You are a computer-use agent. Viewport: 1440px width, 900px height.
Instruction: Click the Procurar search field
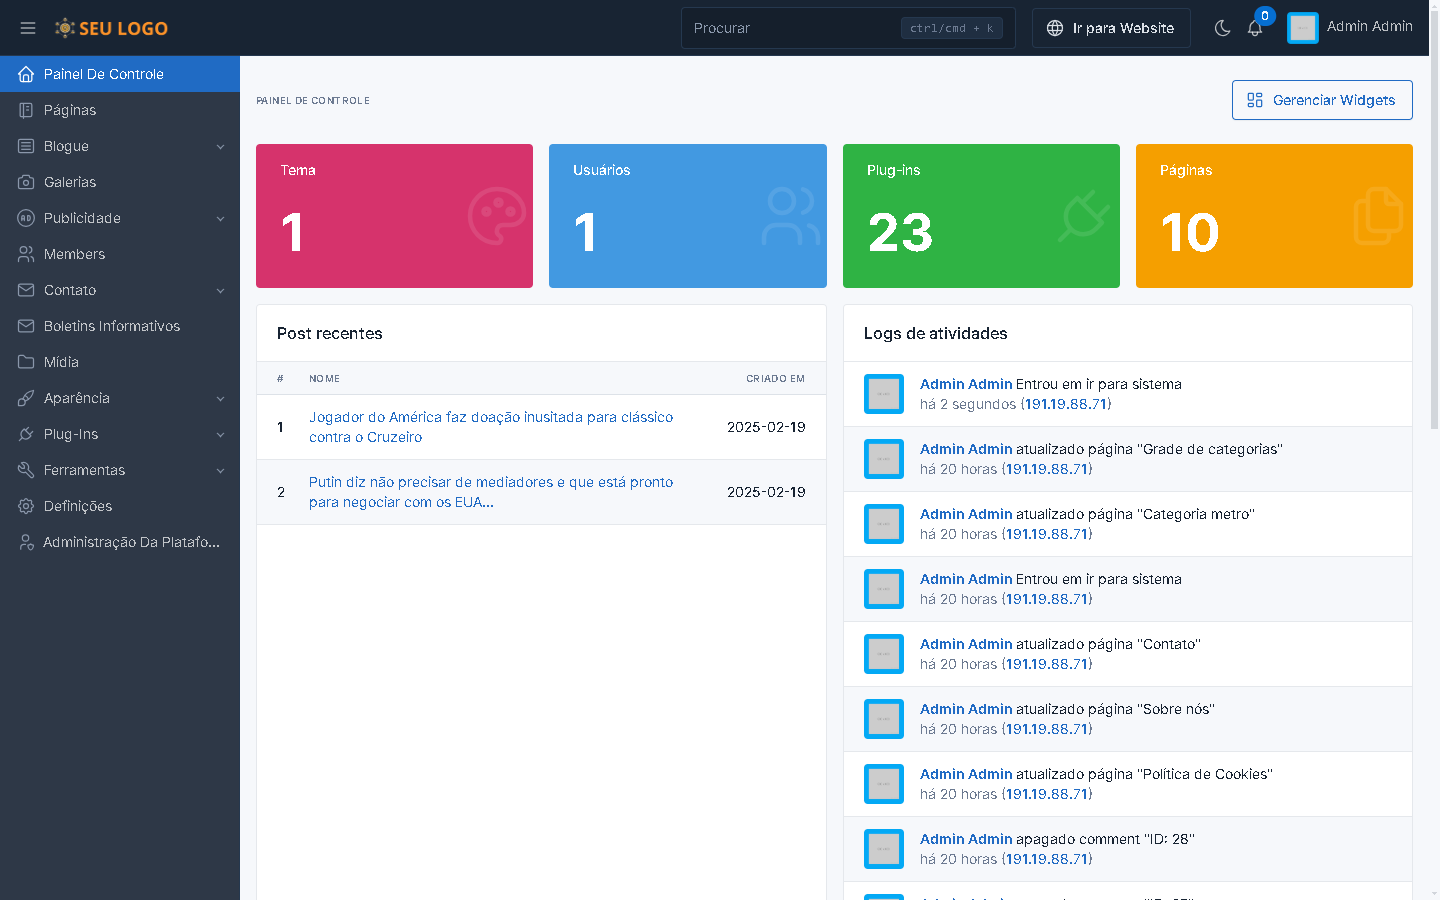pyautogui.click(x=790, y=28)
